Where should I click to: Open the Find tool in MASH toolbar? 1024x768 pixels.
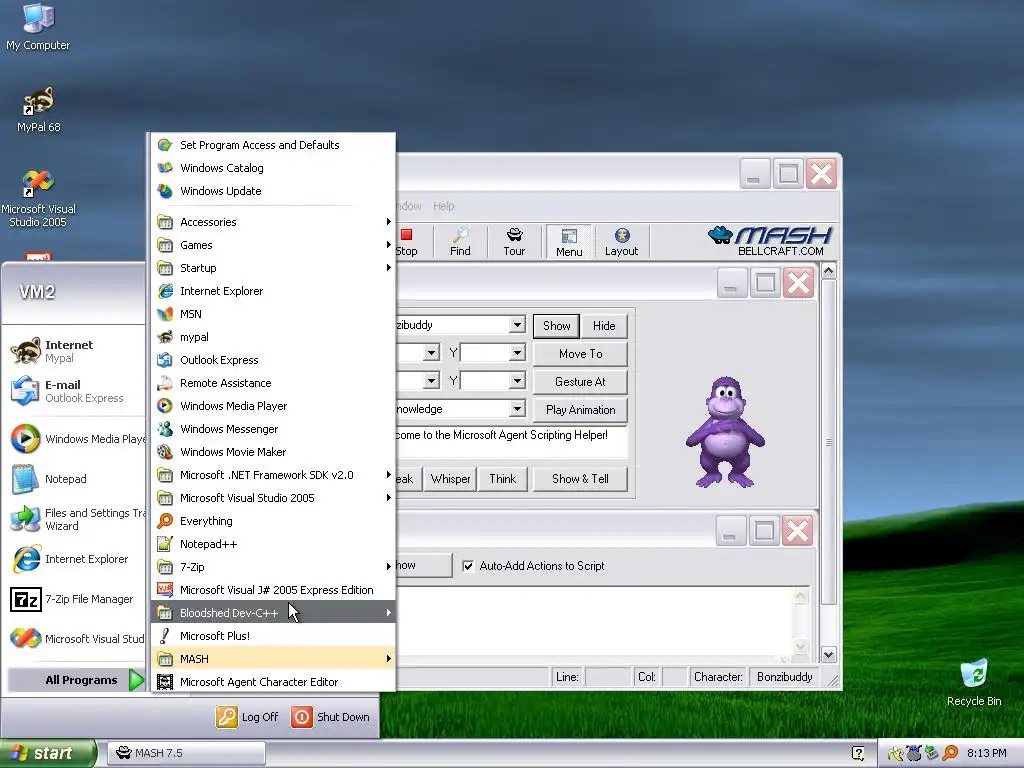[x=460, y=242]
